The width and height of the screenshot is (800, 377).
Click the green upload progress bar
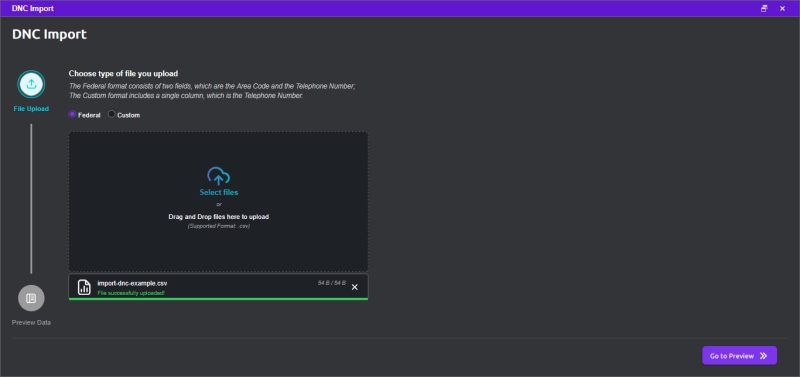pyautogui.click(x=218, y=299)
